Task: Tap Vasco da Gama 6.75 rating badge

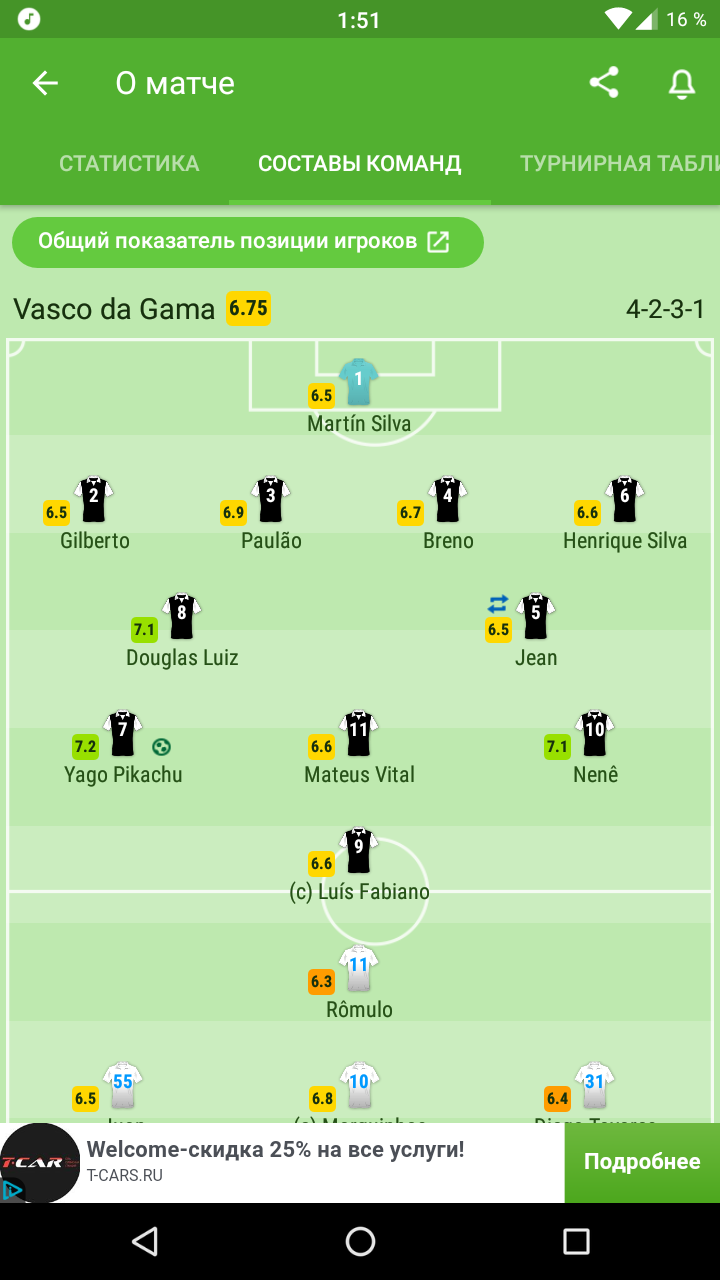Action: (248, 308)
